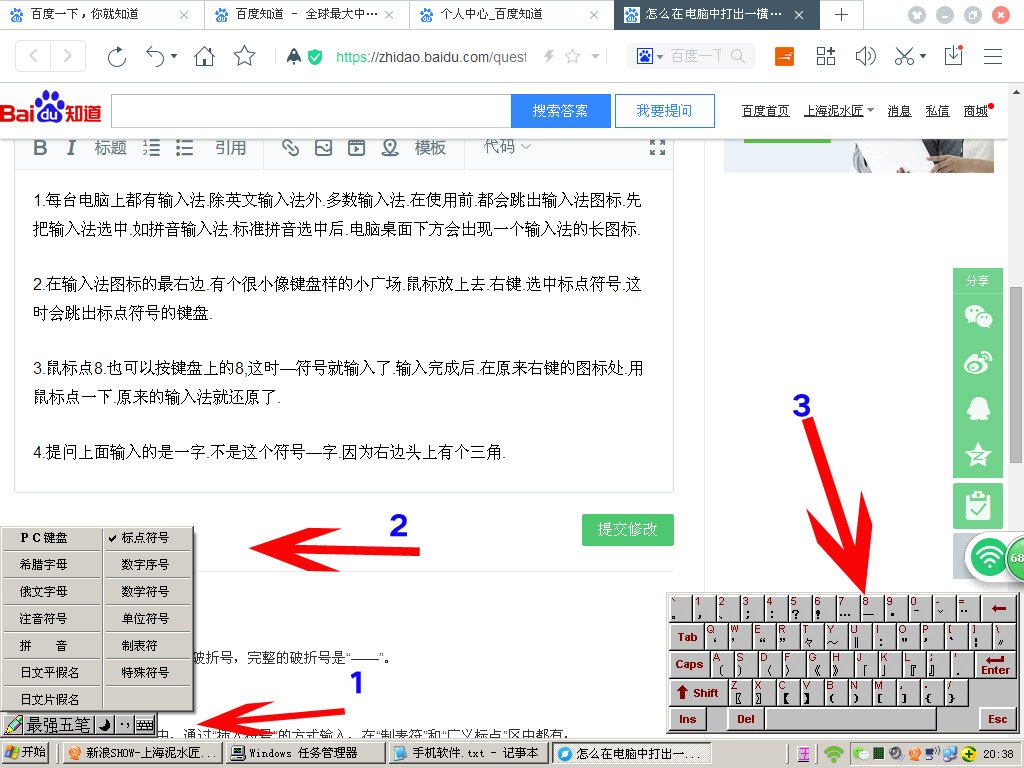Insert a hyperlink using the editor link icon
This screenshot has width=1024, height=768.
pyautogui.click(x=290, y=147)
